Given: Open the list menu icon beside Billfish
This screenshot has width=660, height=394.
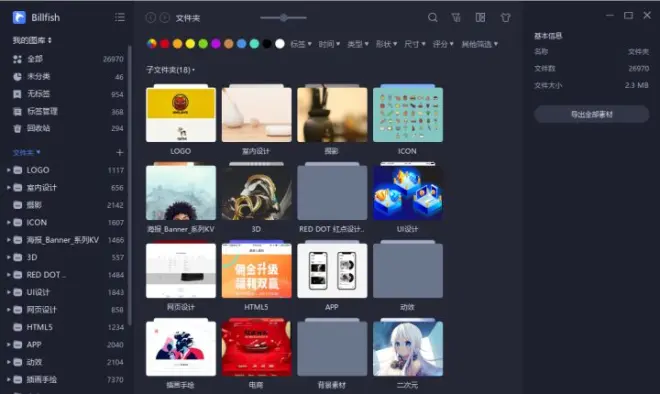Looking at the screenshot, I should (x=120, y=17).
